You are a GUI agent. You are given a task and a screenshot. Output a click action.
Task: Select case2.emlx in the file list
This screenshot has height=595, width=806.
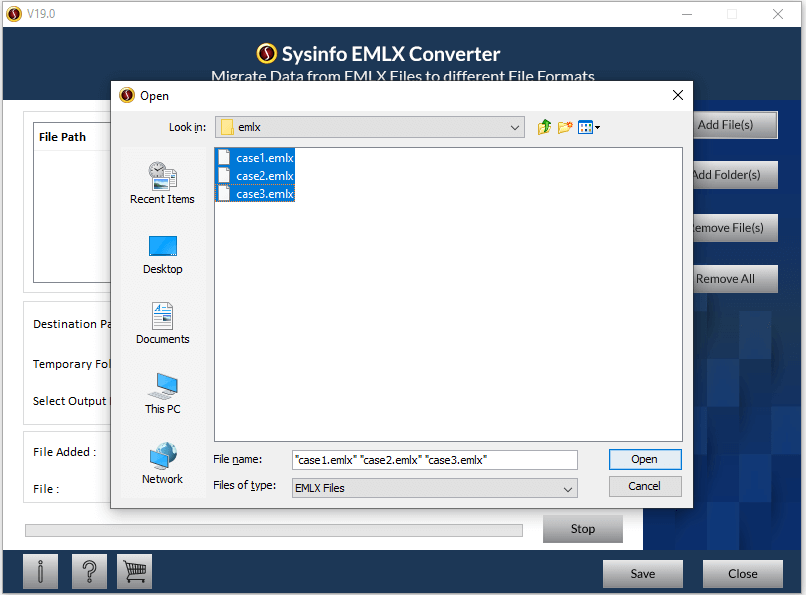pos(264,176)
